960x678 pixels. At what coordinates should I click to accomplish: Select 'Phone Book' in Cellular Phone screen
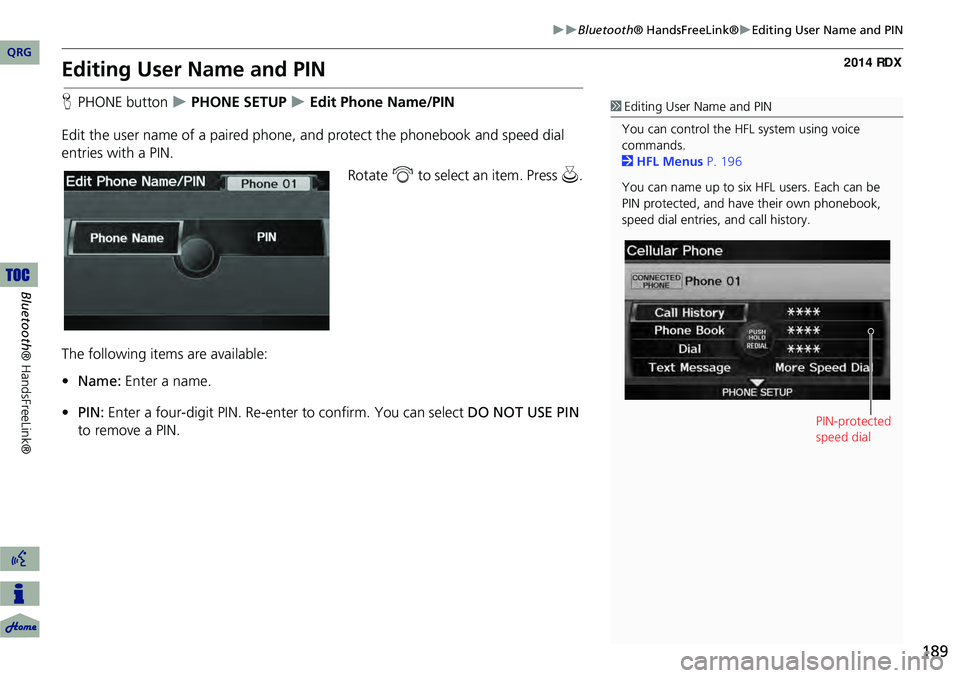(x=689, y=331)
